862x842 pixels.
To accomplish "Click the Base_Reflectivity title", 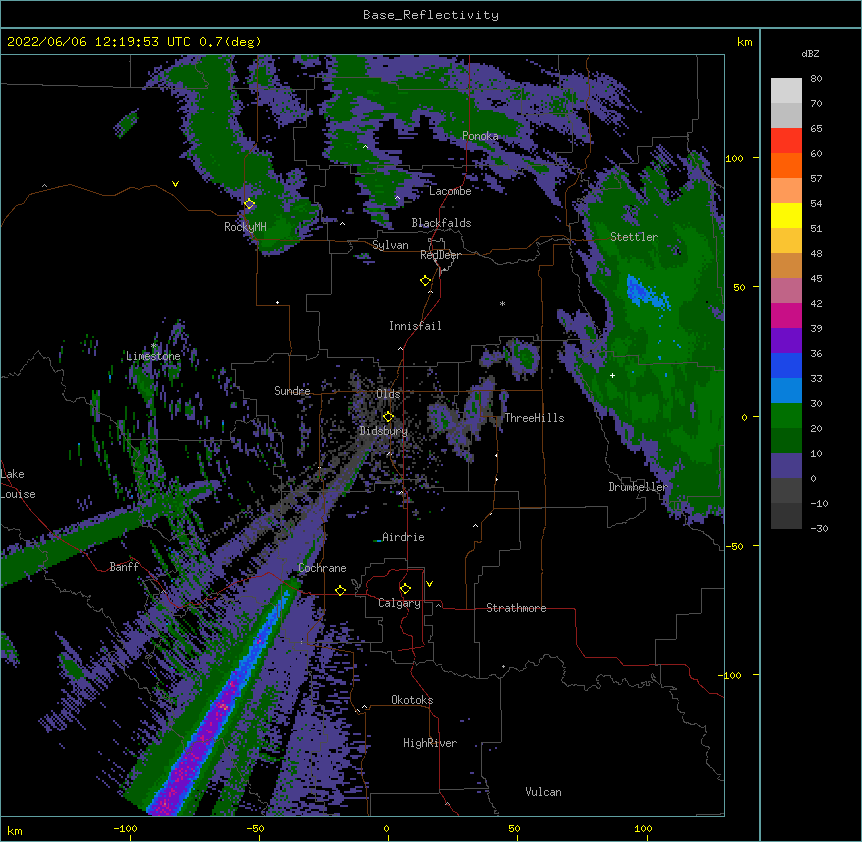I will (x=431, y=15).
